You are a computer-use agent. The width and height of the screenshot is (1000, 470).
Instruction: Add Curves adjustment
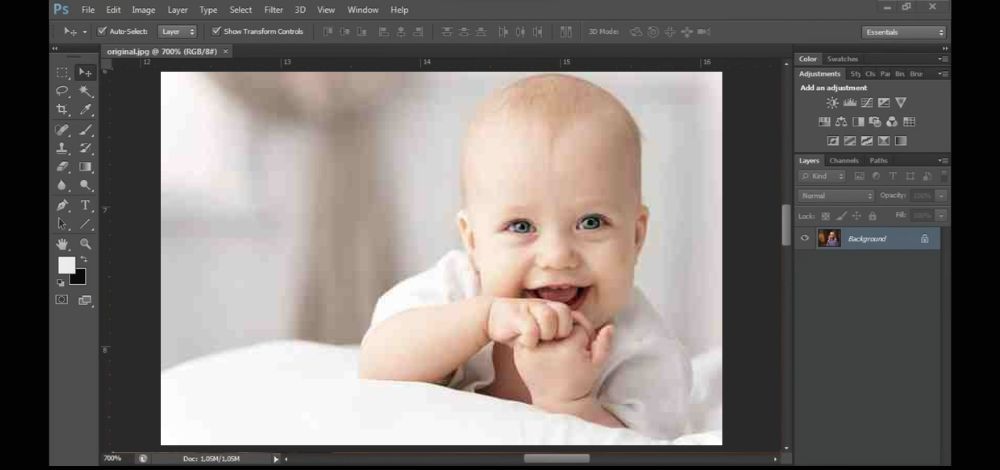pos(867,103)
